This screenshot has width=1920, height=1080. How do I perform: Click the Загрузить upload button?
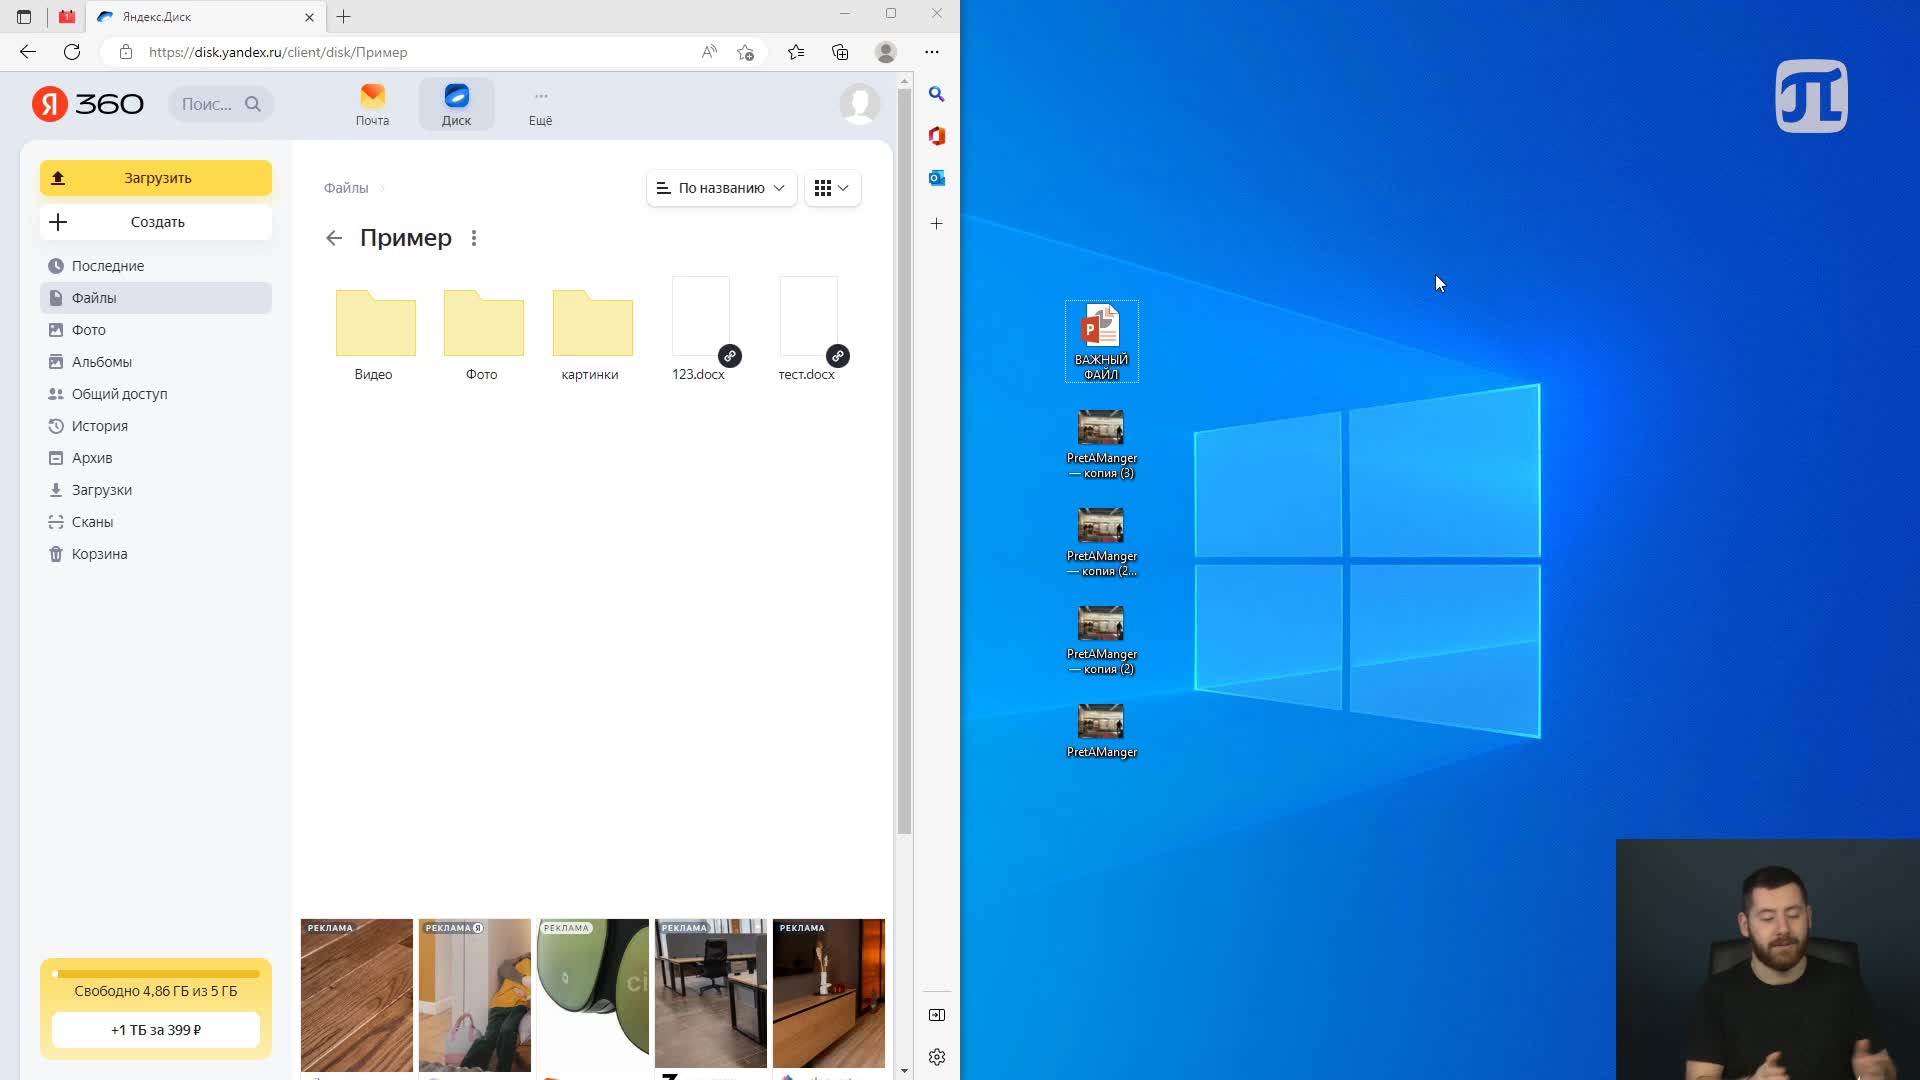tap(156, 178)
